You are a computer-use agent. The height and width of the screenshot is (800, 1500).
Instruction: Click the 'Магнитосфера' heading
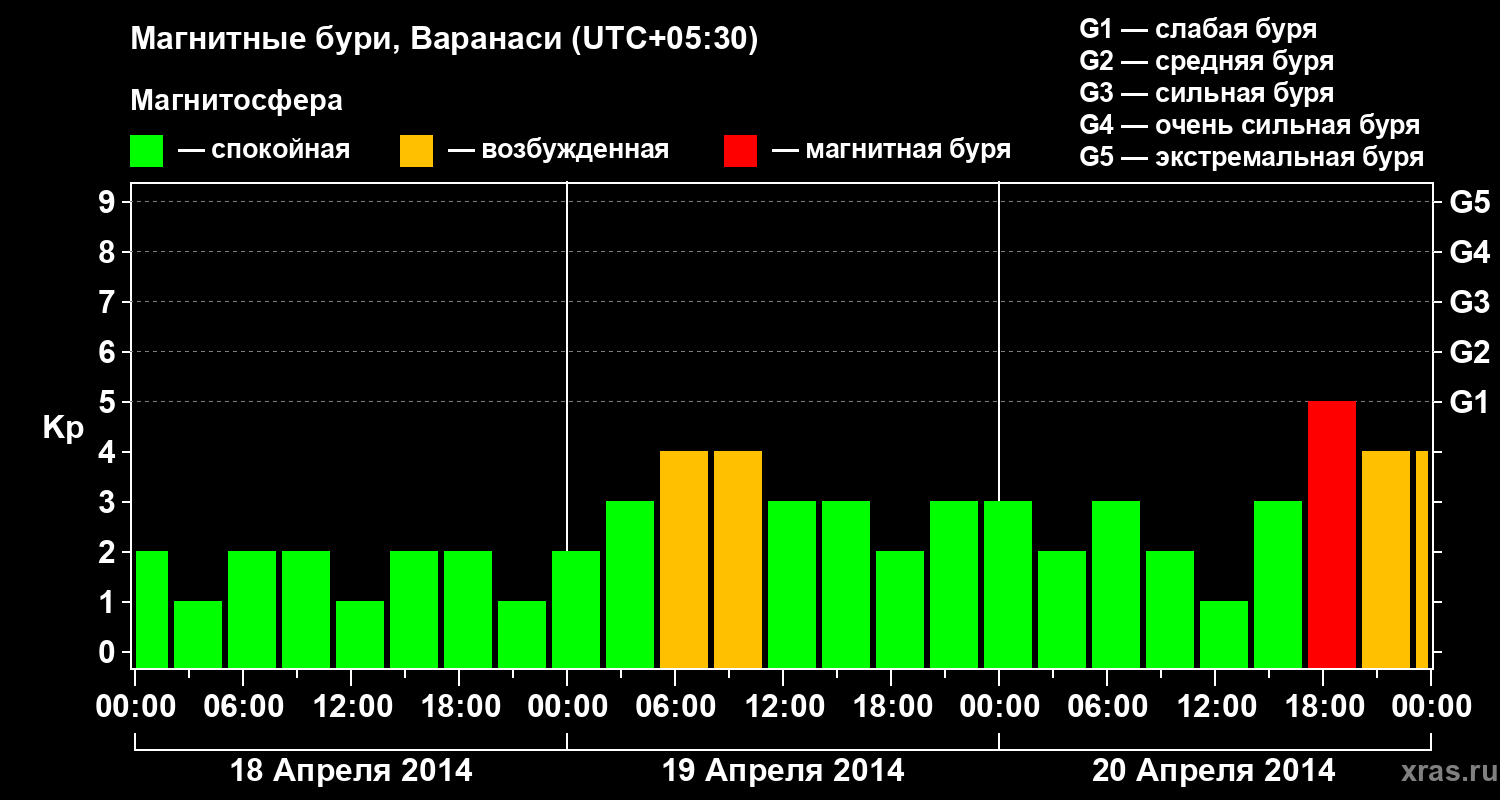237,101
